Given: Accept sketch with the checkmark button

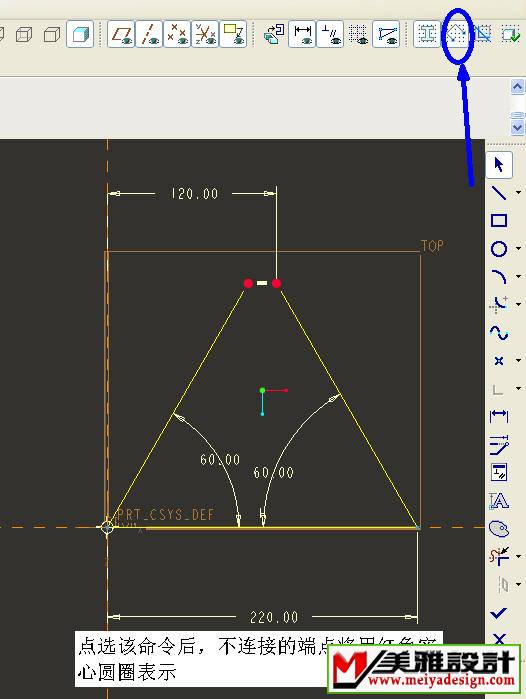Looking at the screenshot, I should click(499, 613).
